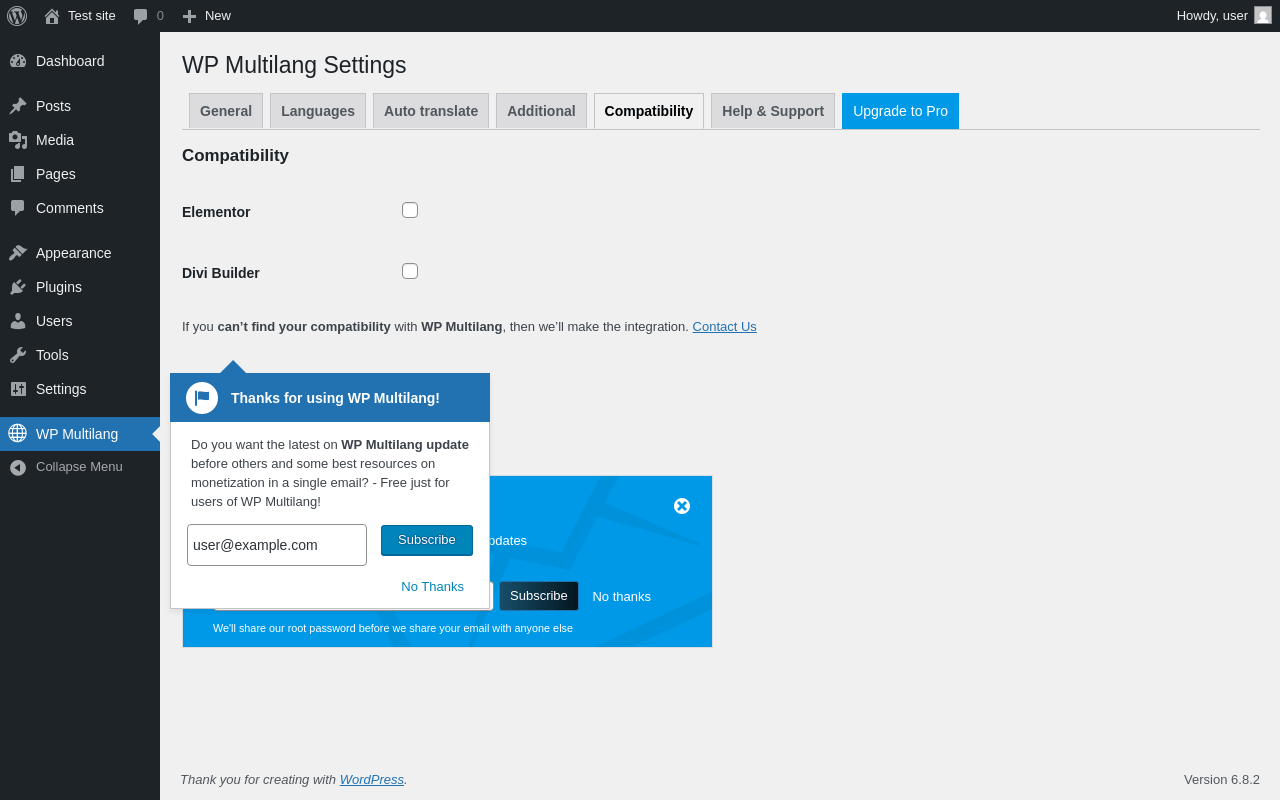Click the Appearance brush icon

[x=18, y=253]
